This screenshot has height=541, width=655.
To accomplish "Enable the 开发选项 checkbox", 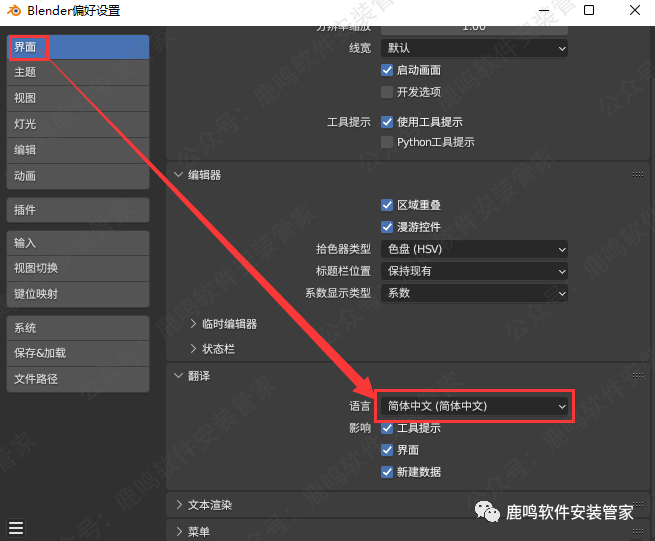I will (387, 92).
